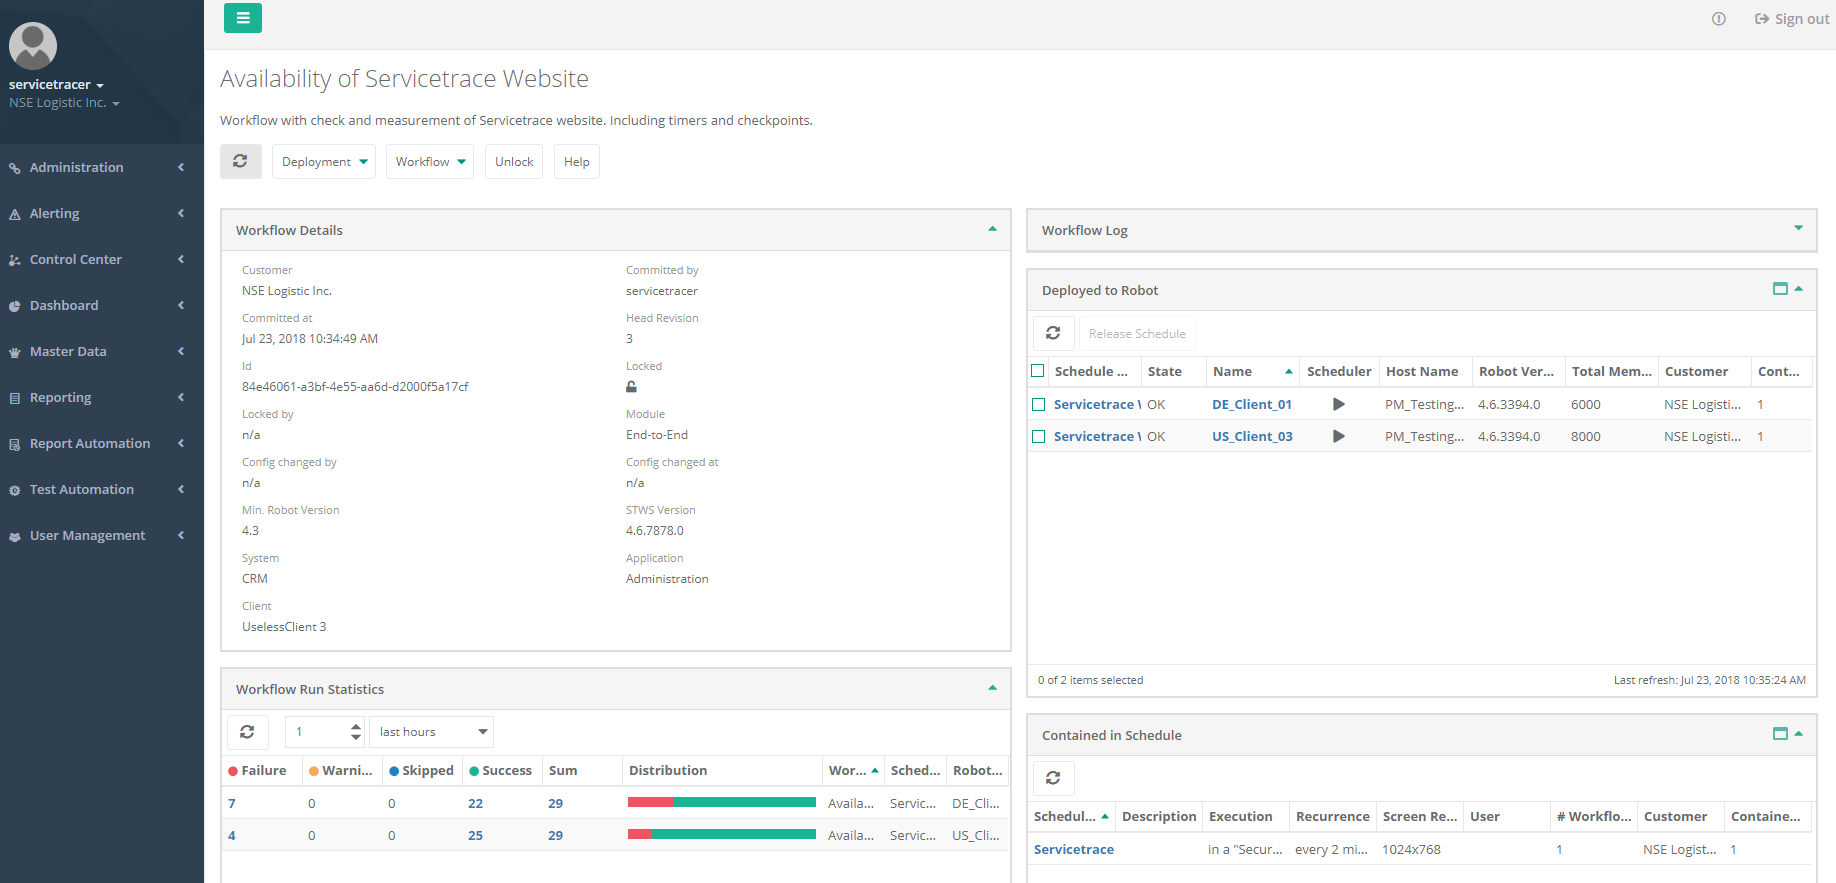Open the Report Automation sidebar menu

(102, 443)
